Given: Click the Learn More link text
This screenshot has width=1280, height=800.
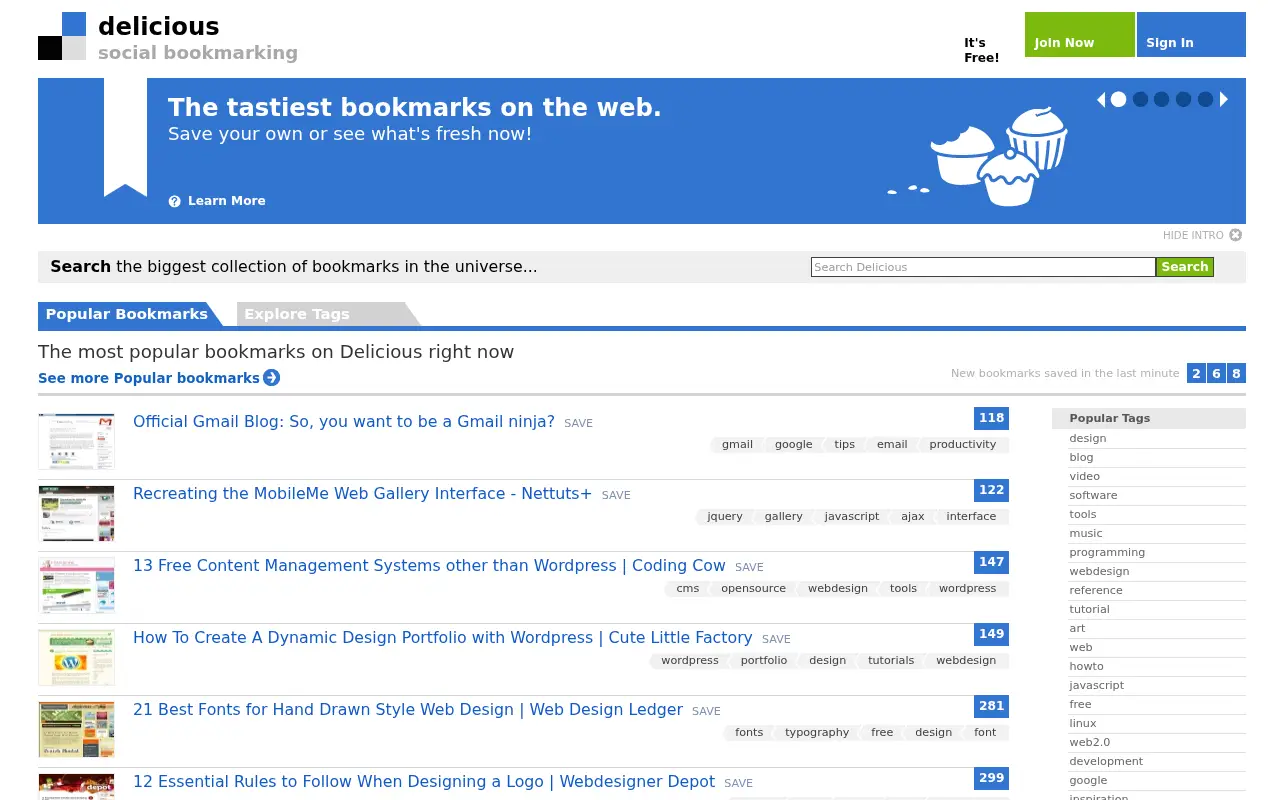Looking at the screenshot, I should tap(227, 201).
